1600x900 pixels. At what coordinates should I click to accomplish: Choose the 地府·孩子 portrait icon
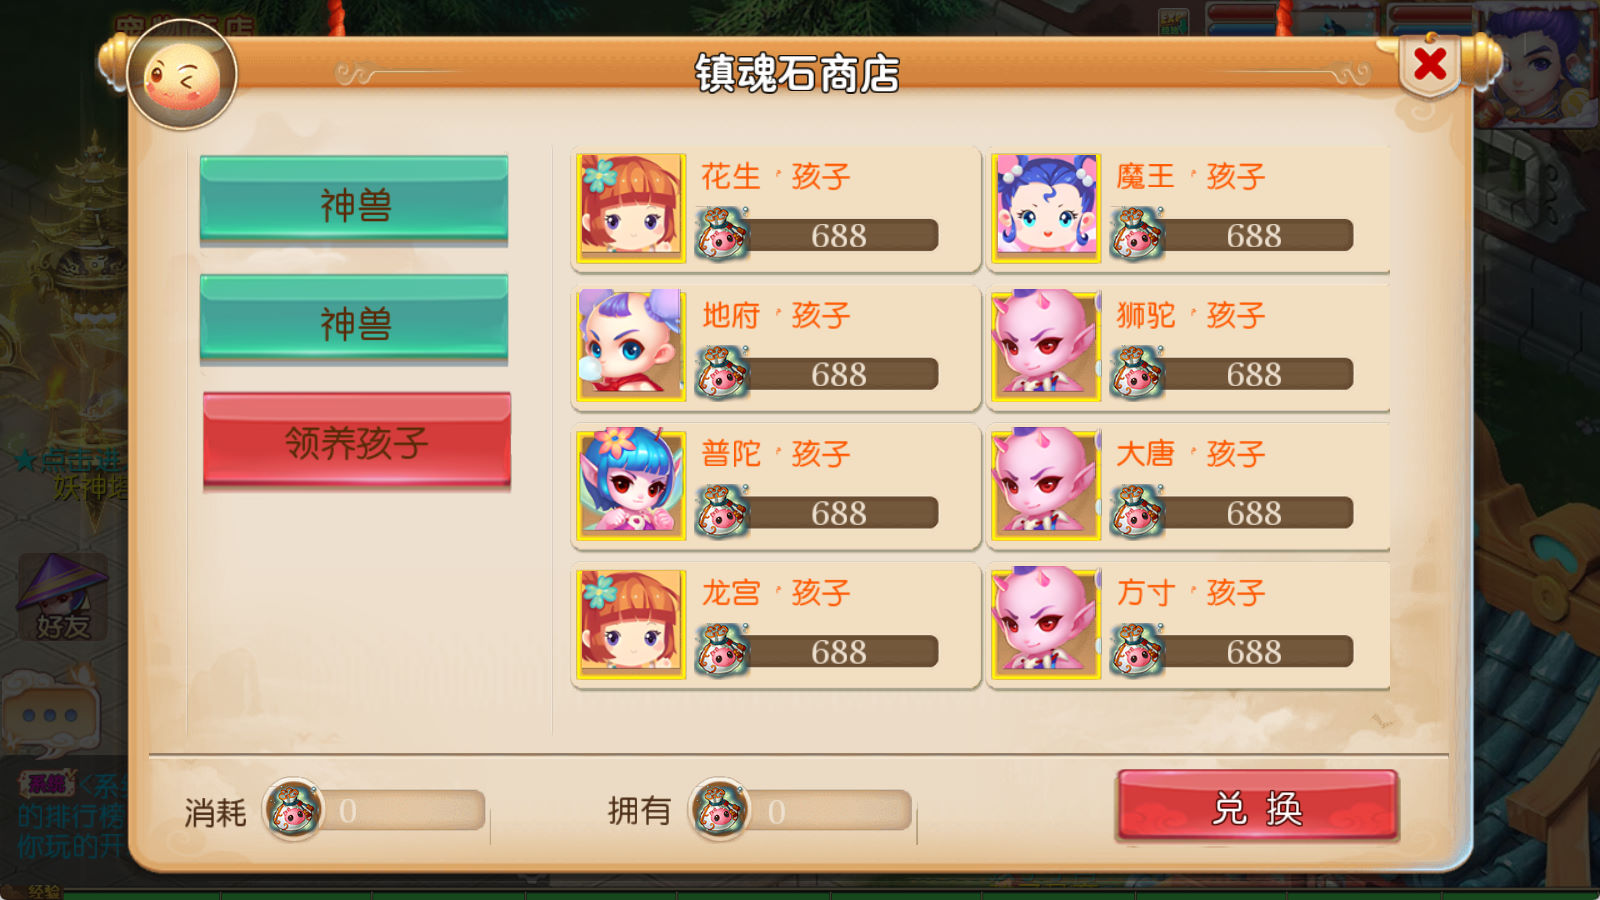click(632, 346)
